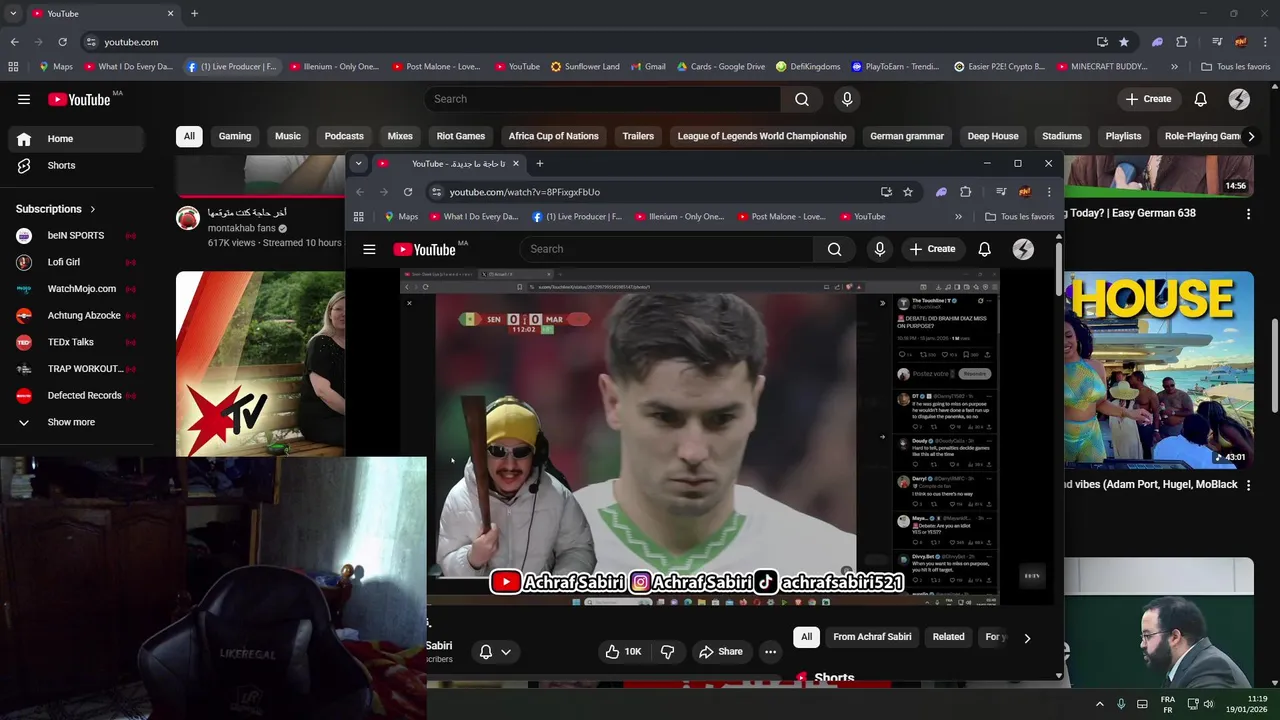Like the video with the 10K thumbs up
Viewport: 1280px width, 720px height.
[623, 652]
